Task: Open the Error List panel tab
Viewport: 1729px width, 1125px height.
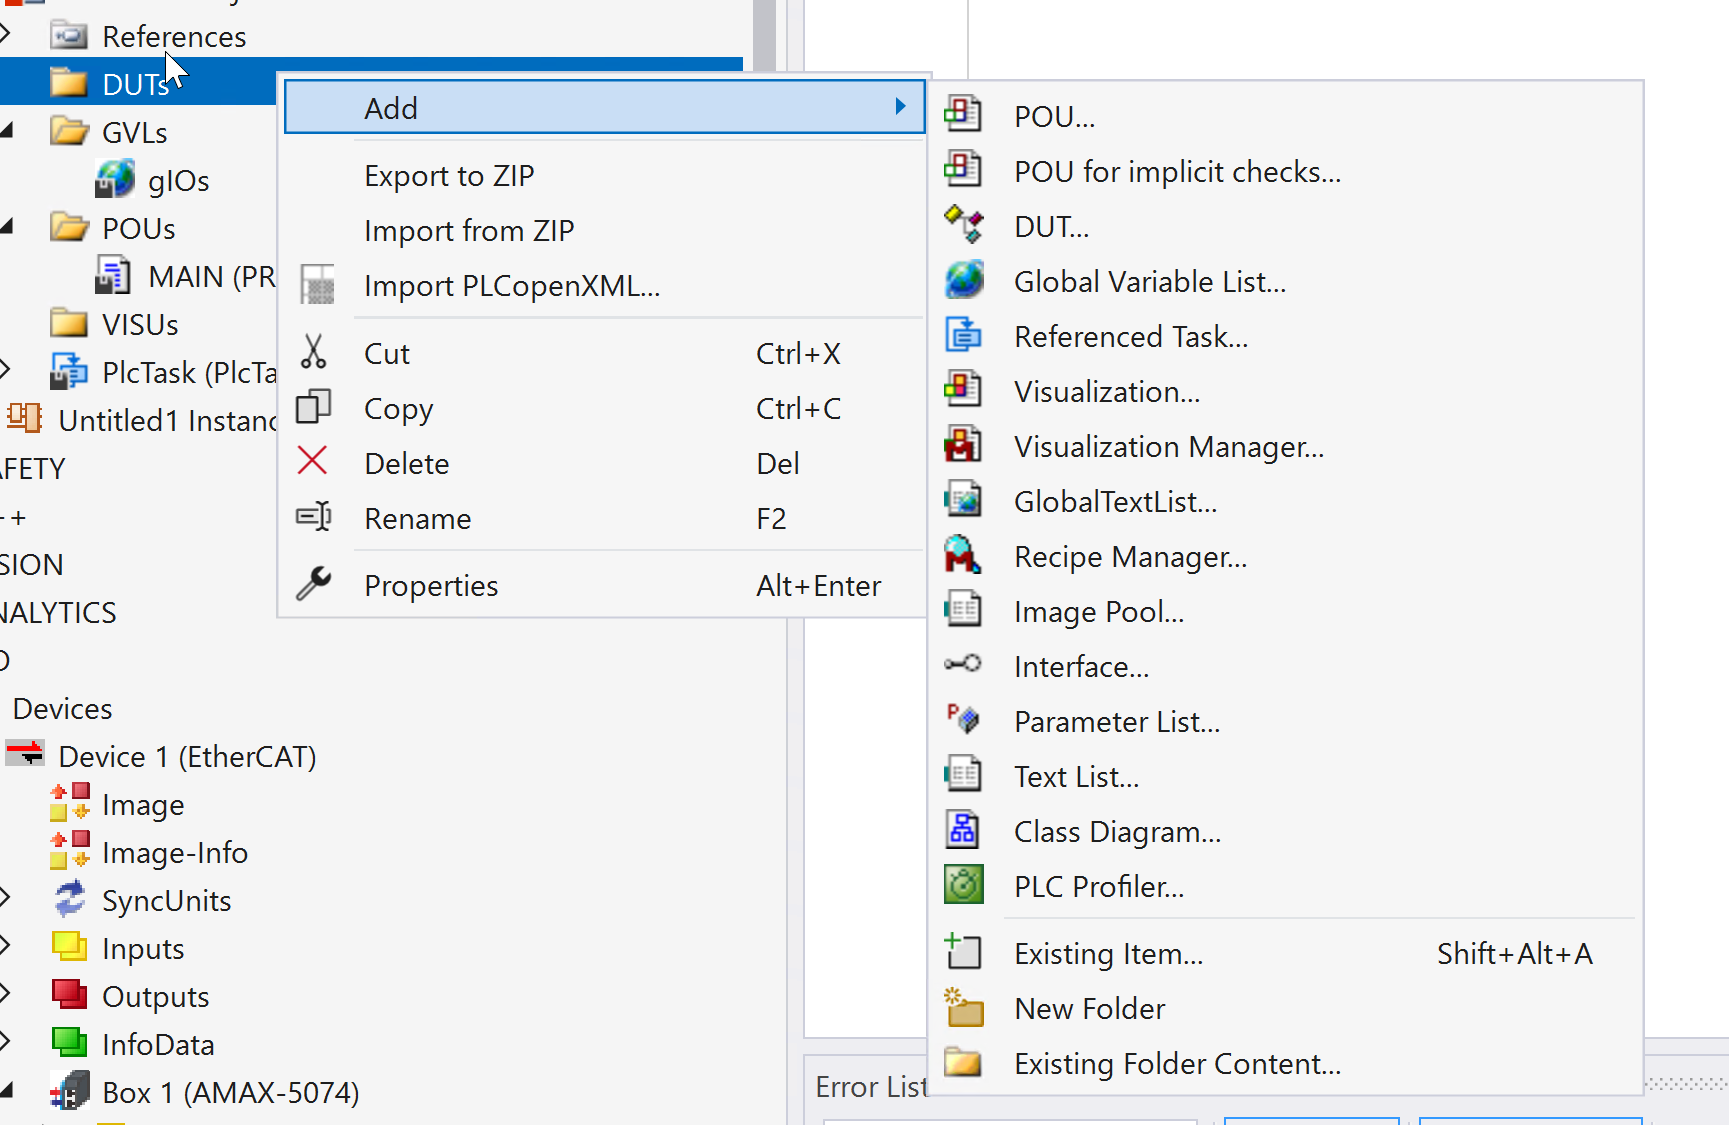Action: pyautogui.click(x=870, y=1087)
